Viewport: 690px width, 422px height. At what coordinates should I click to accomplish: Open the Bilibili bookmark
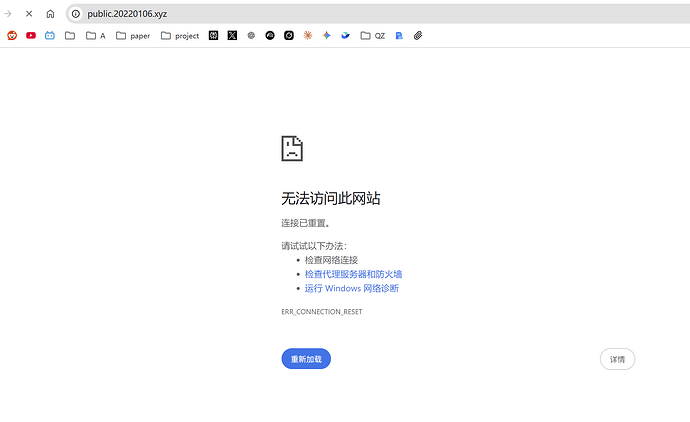[x=50, y=36]
